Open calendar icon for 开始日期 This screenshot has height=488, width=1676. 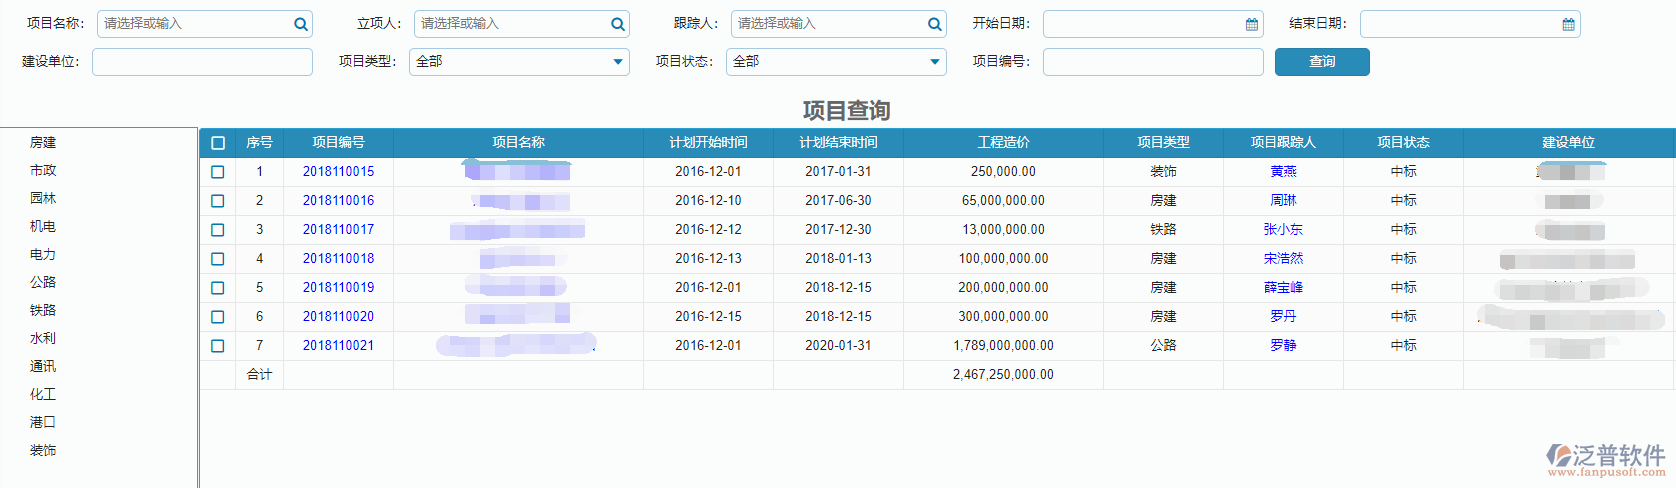point(1251,25)
